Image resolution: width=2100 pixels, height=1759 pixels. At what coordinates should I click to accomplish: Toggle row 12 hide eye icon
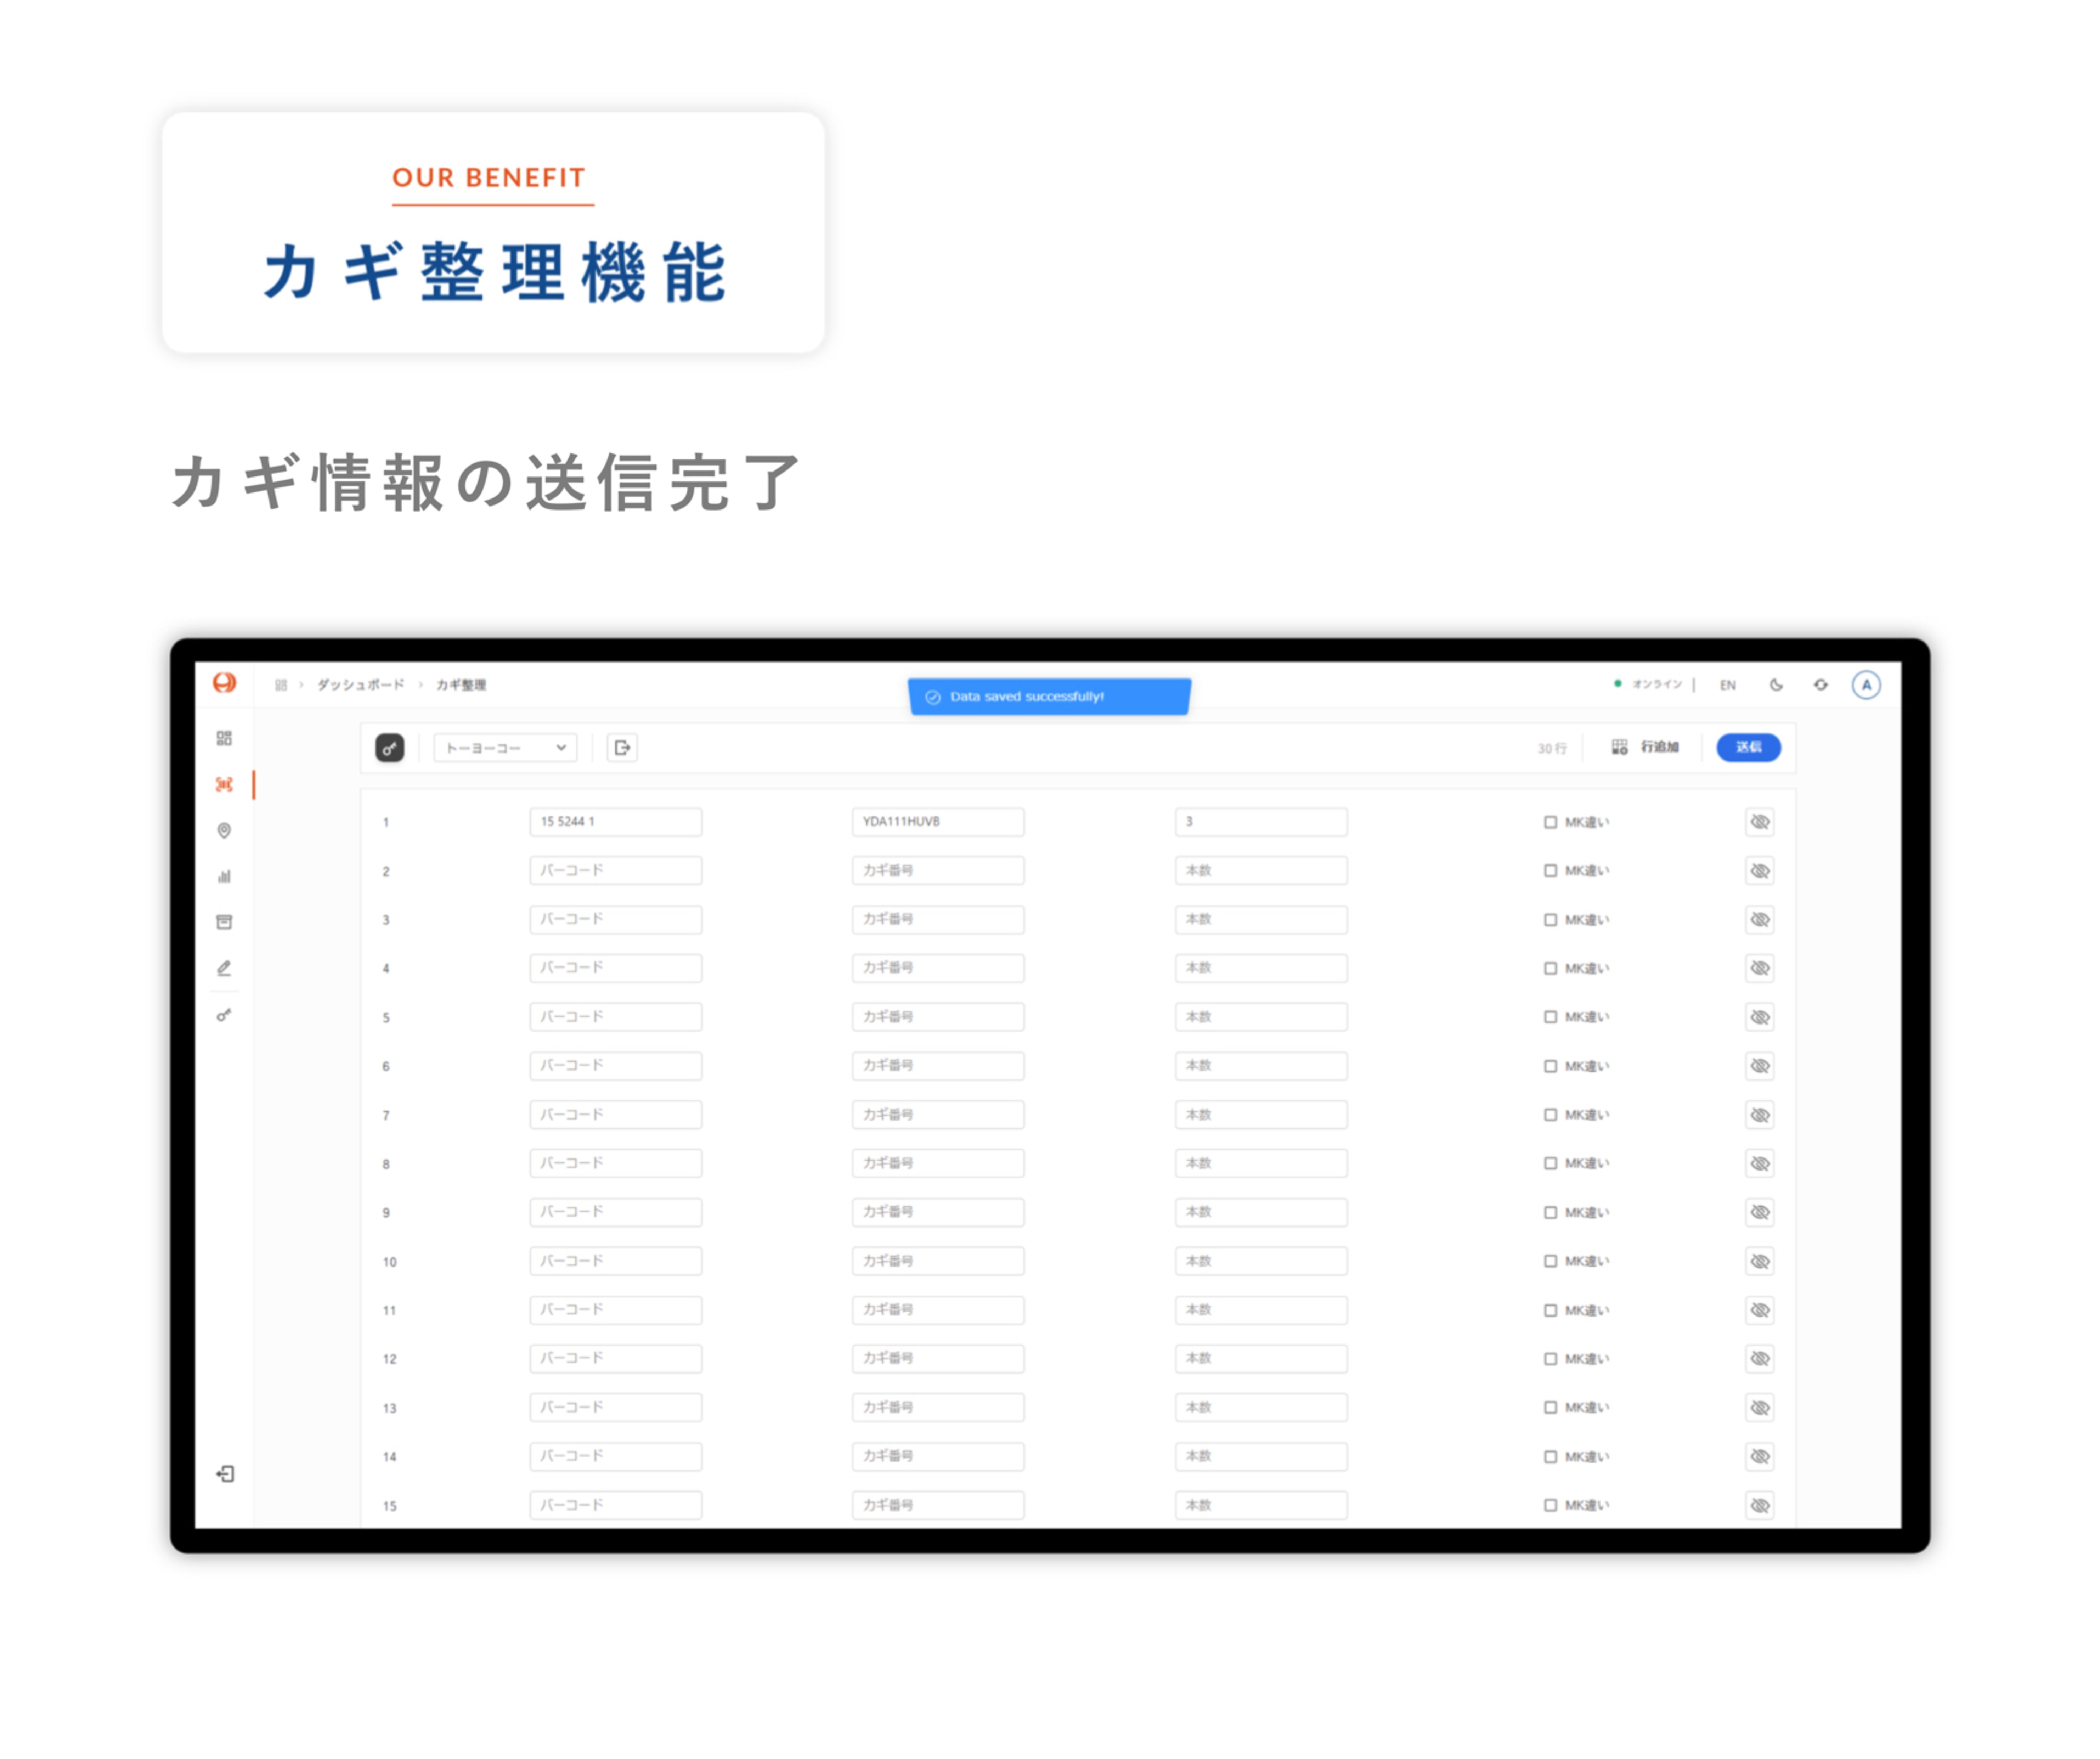click(x=1760, y=1359)
